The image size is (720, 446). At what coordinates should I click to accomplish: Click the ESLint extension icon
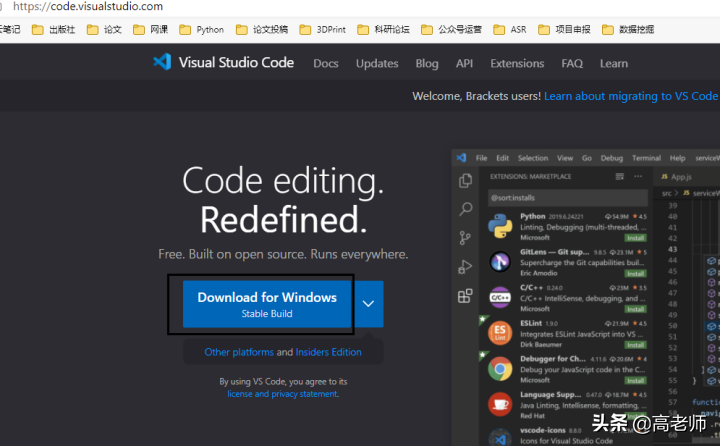click(x=500, y=333)
